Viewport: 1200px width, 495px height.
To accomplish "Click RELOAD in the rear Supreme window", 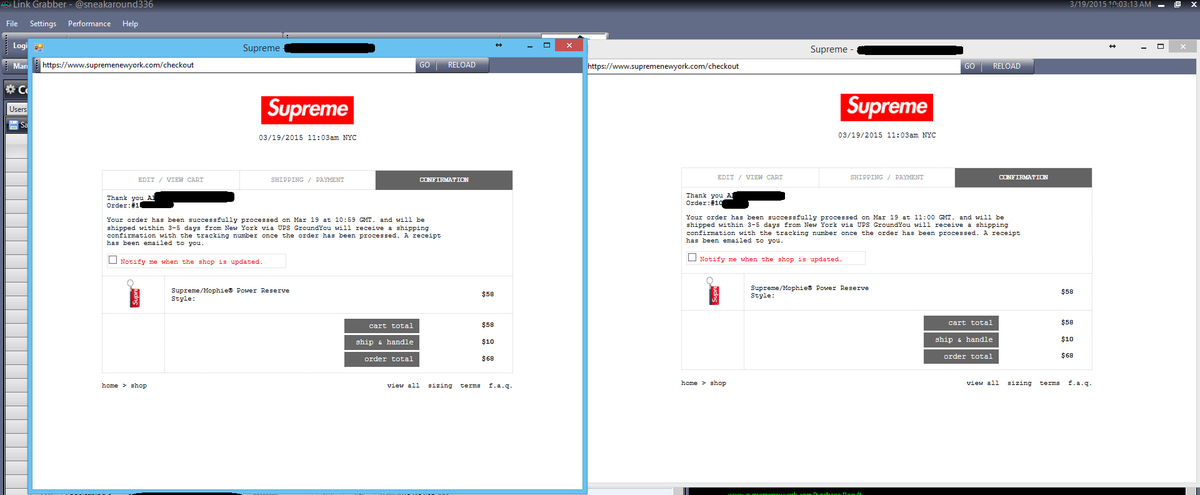I will tap(1006, 66).
